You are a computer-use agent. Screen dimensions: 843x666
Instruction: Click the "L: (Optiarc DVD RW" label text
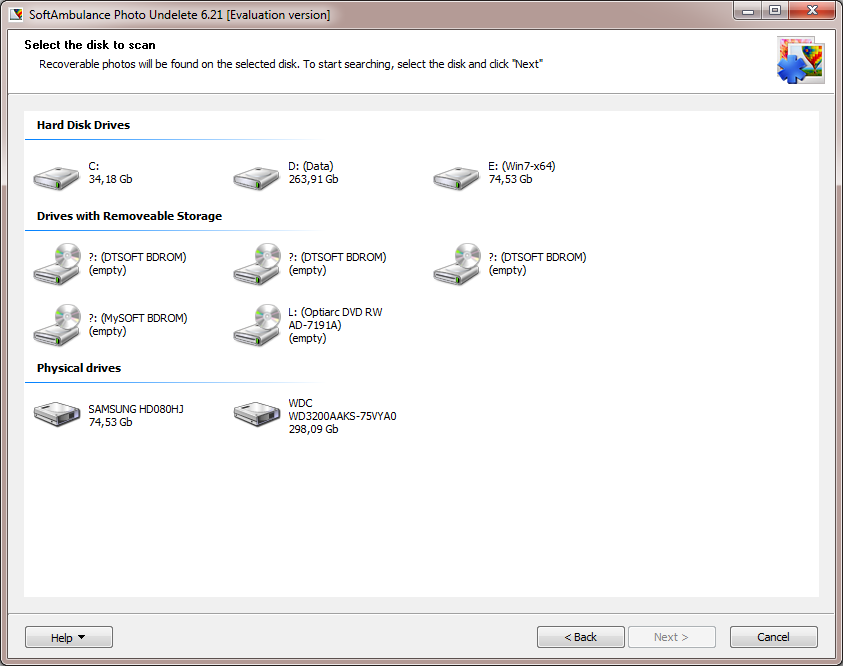click(335, 312)
